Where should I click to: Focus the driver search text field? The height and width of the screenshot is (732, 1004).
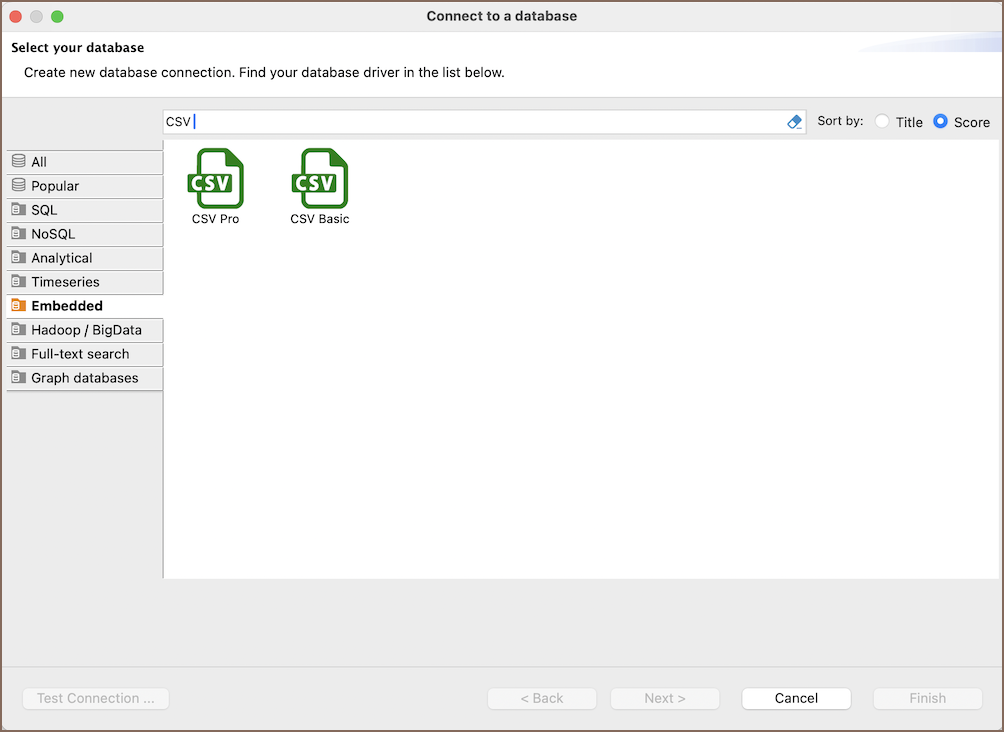[480, 122]
